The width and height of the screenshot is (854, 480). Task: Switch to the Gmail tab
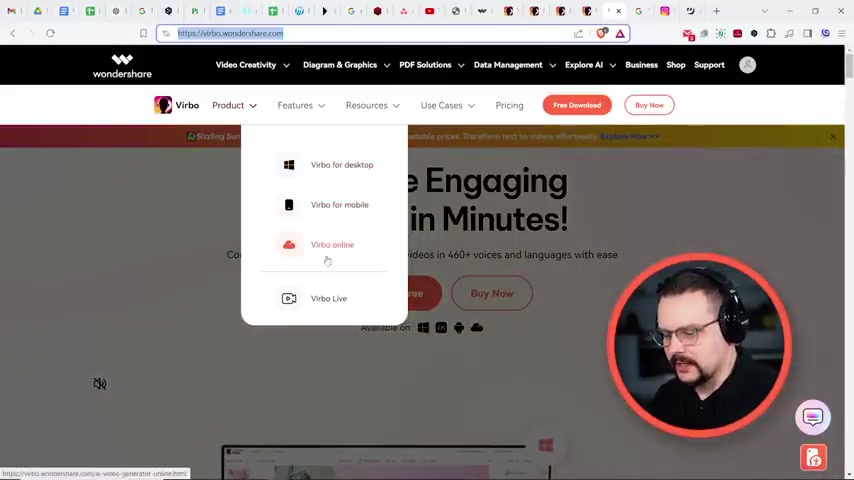(11, 11)
